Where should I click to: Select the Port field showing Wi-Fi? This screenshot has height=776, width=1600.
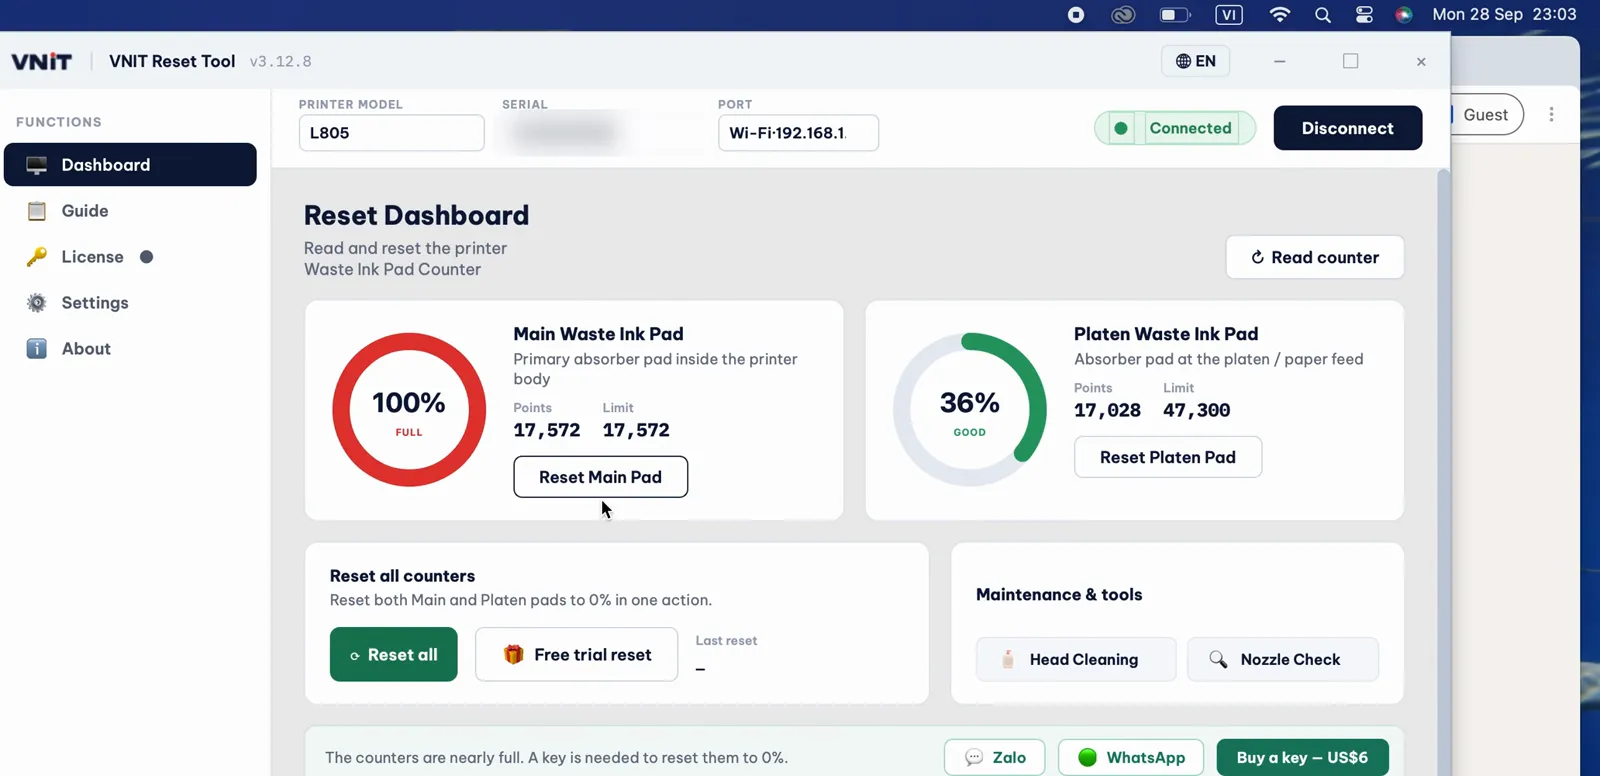coord(798,133)
